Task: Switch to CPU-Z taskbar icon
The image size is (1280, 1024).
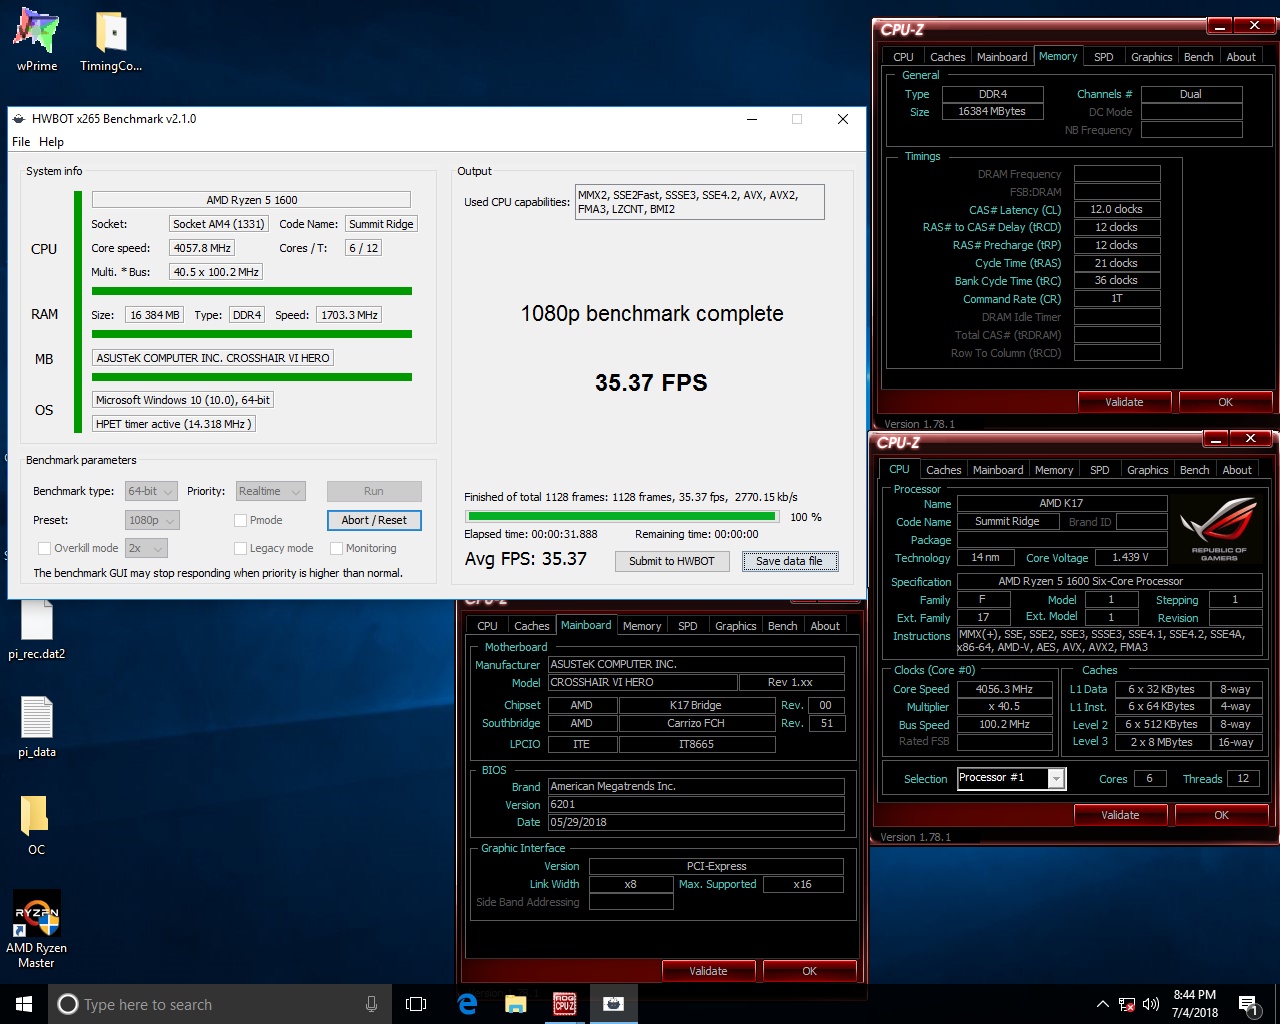Action: point(565,1004)
